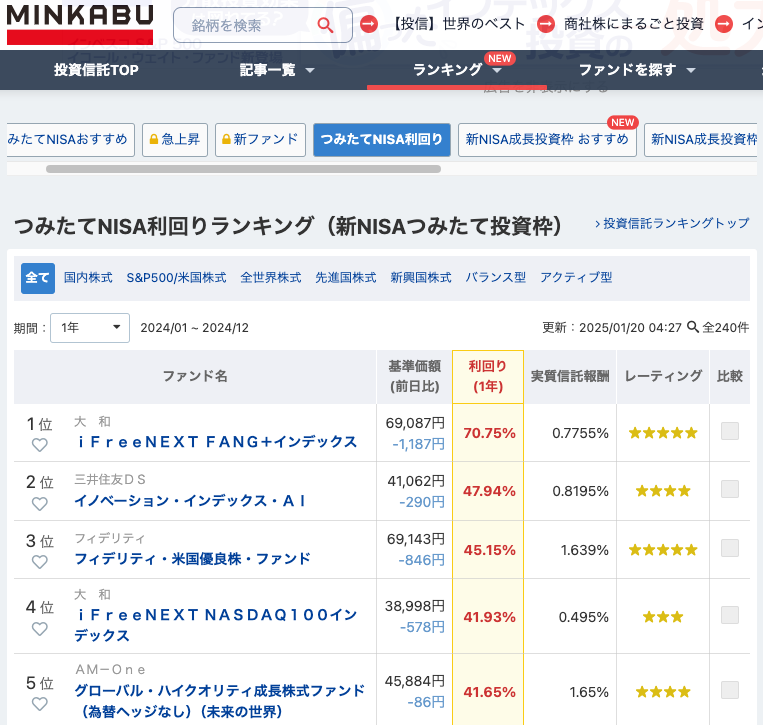Open イノベーション・インデックス・AI fund page
763x725 pixels.
[x=190, y=501]
